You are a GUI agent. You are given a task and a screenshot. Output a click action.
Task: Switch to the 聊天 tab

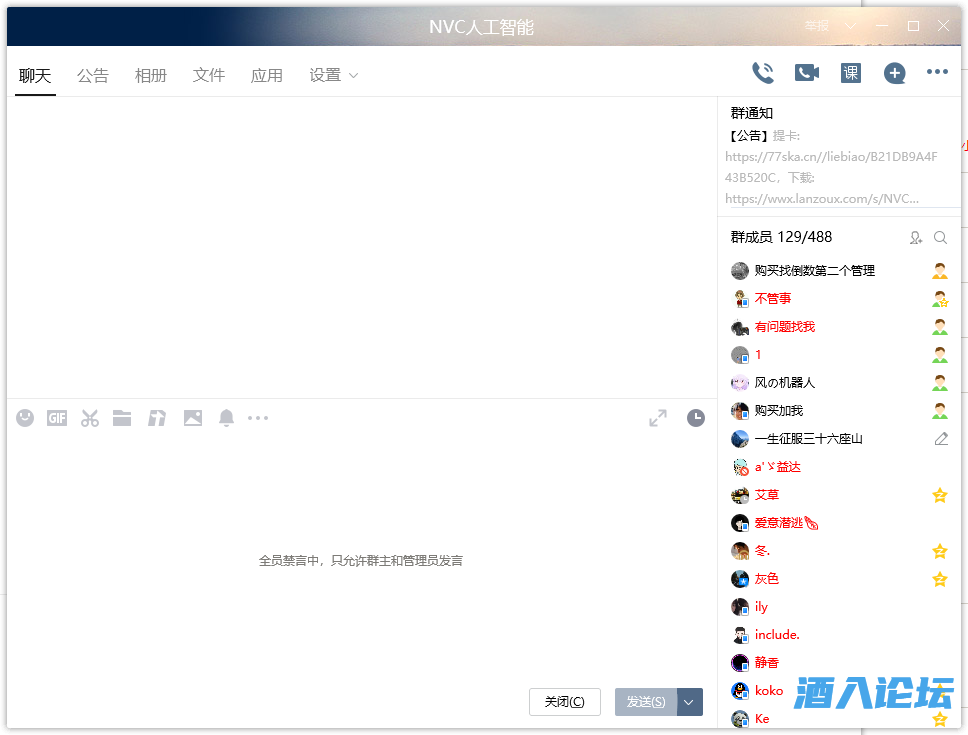pos(35,75)
